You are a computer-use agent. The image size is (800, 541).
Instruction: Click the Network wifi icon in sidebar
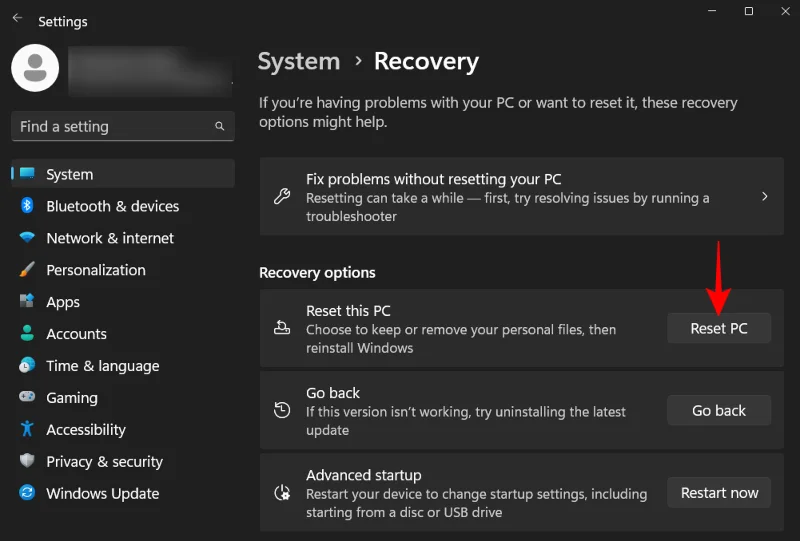coord(27,237)
